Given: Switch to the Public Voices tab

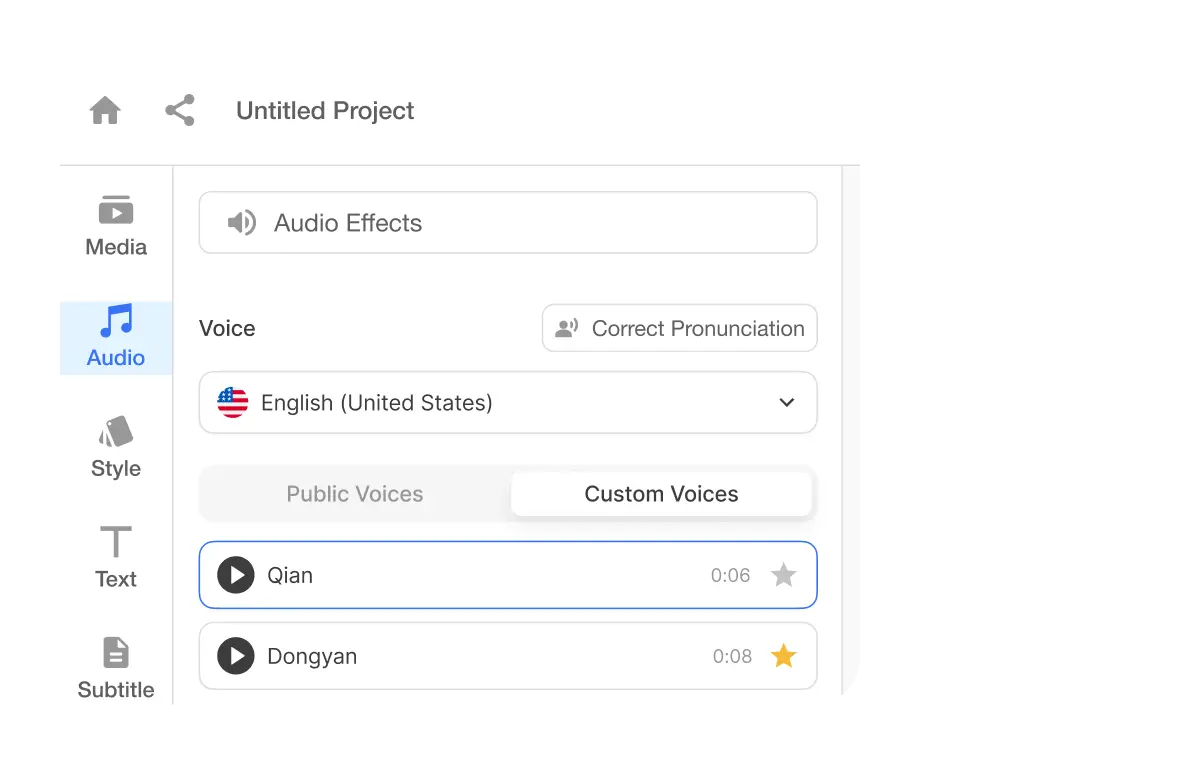Looking at the screenshot, I should [x=355, y=493].
